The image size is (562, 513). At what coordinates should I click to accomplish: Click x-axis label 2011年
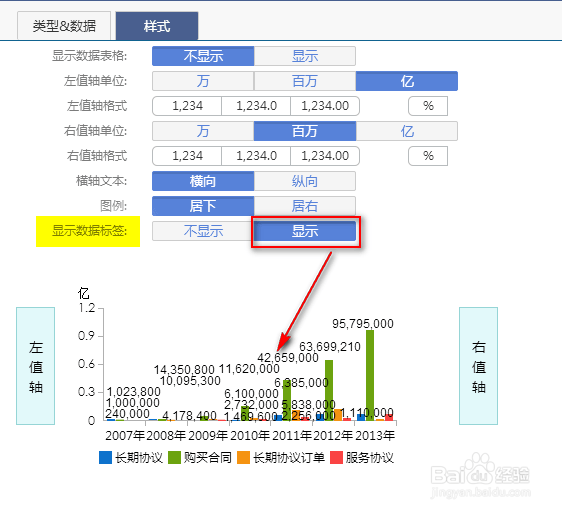coord(292,436)
